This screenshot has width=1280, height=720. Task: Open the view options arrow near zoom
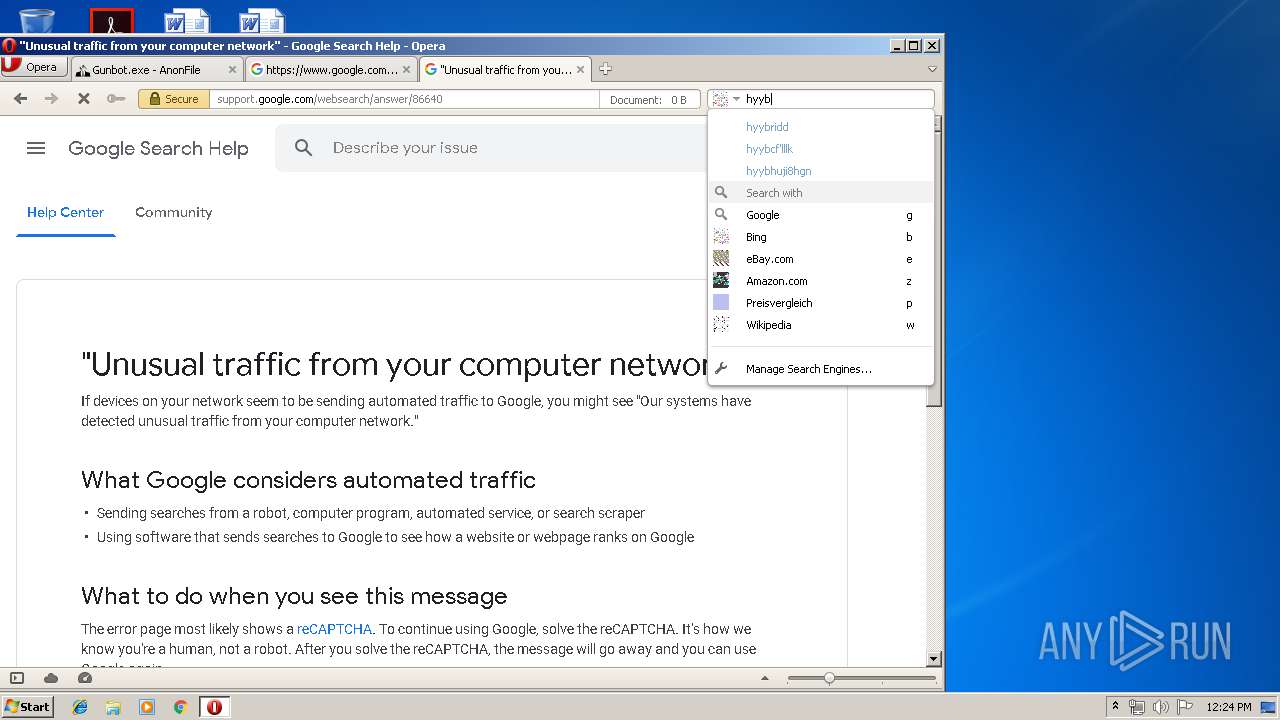click(x=765, y=678)
